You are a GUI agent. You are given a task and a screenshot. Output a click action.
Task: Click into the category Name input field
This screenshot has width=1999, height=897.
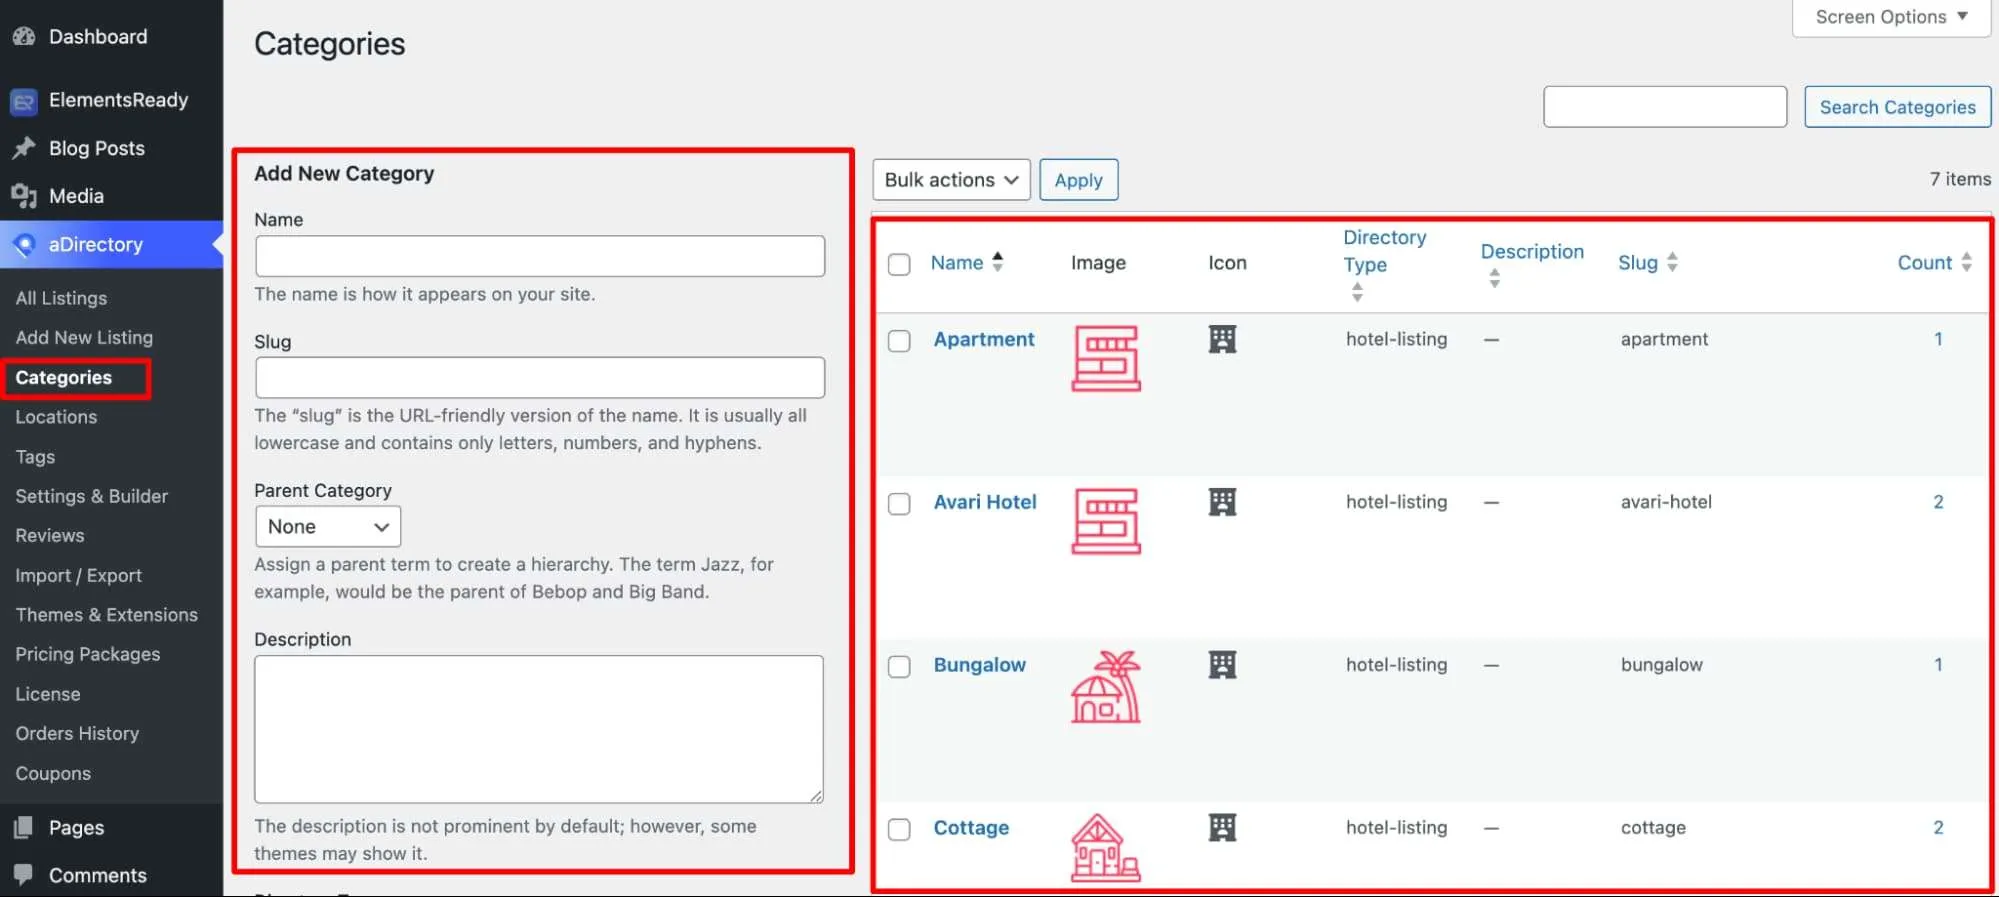[540, 256]
